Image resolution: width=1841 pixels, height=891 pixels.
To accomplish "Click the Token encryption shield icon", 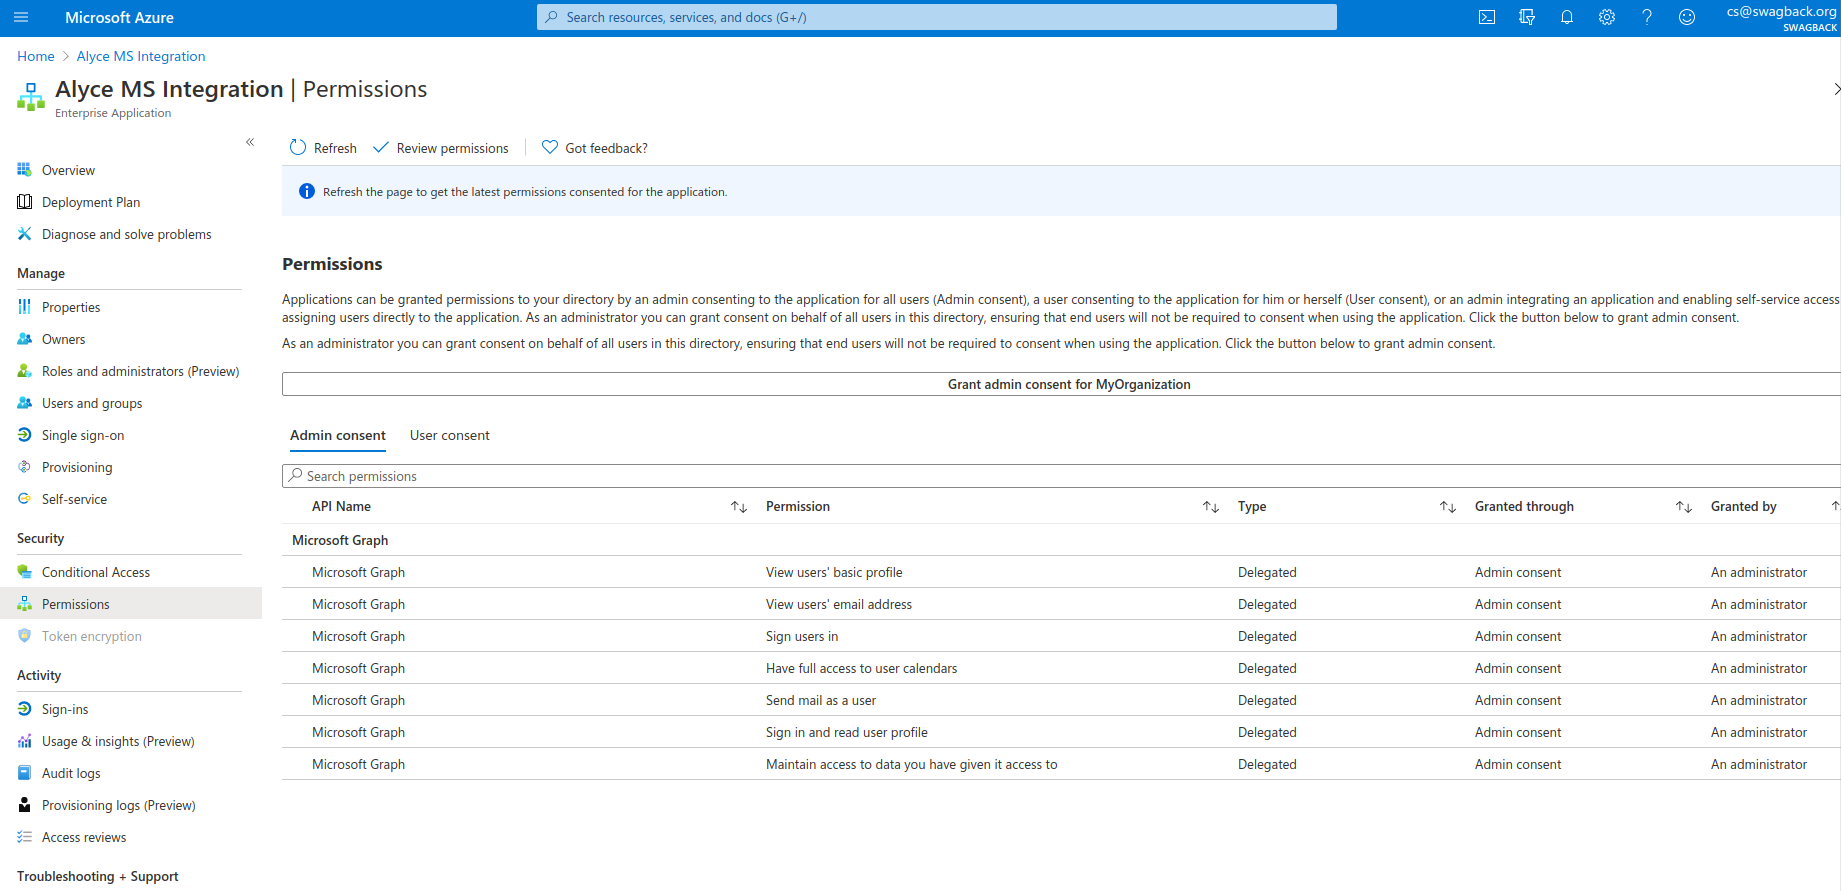I will pos(25,636).
